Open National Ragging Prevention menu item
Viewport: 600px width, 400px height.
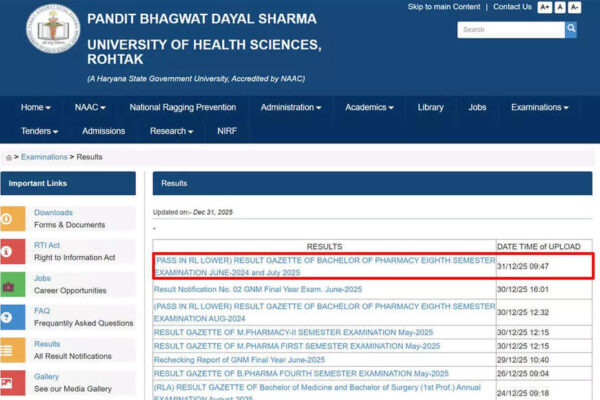[183, 108]
